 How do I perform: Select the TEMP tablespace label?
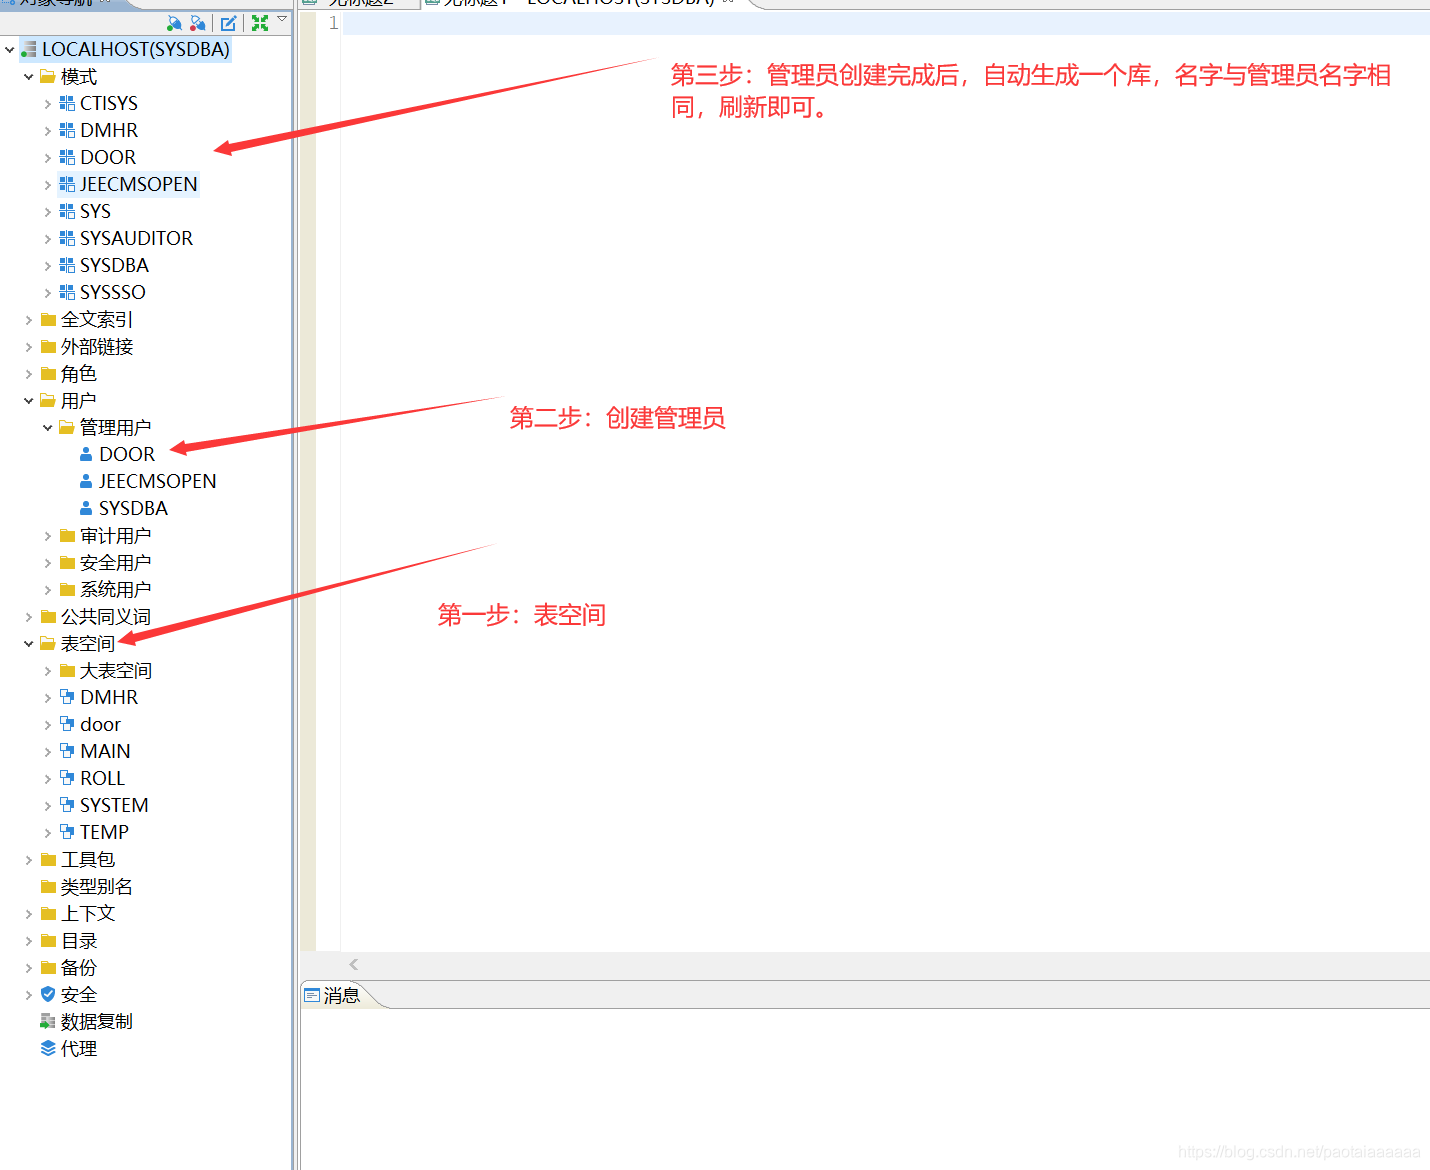click(x=104, y=832)
